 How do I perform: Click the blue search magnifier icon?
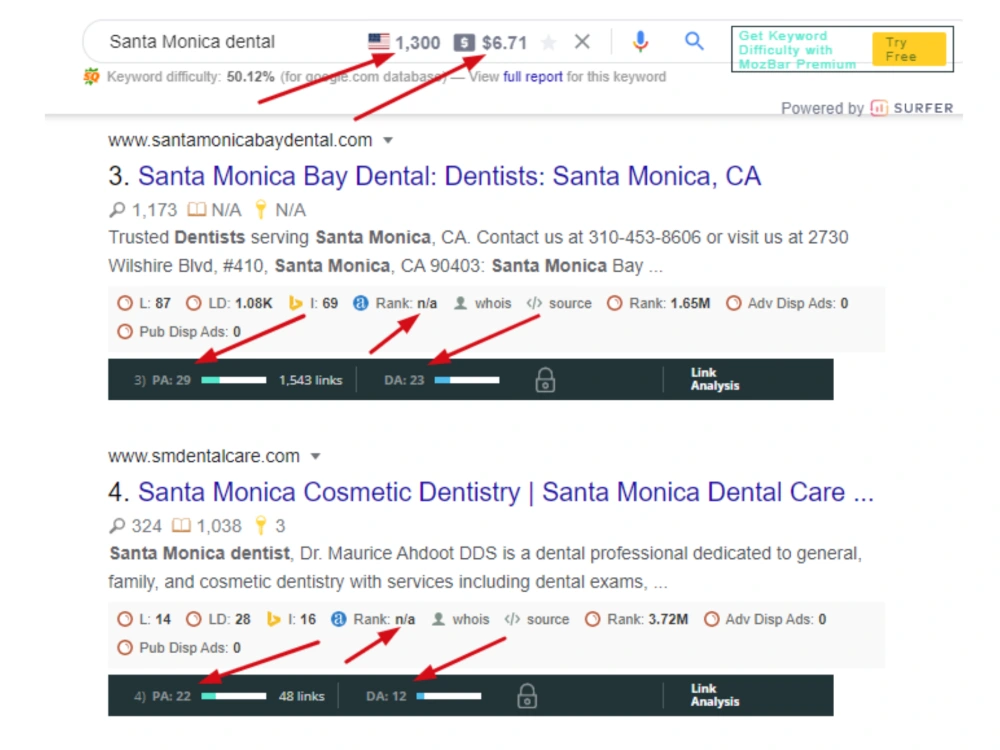pyautogui.click(x=694, y=41)
